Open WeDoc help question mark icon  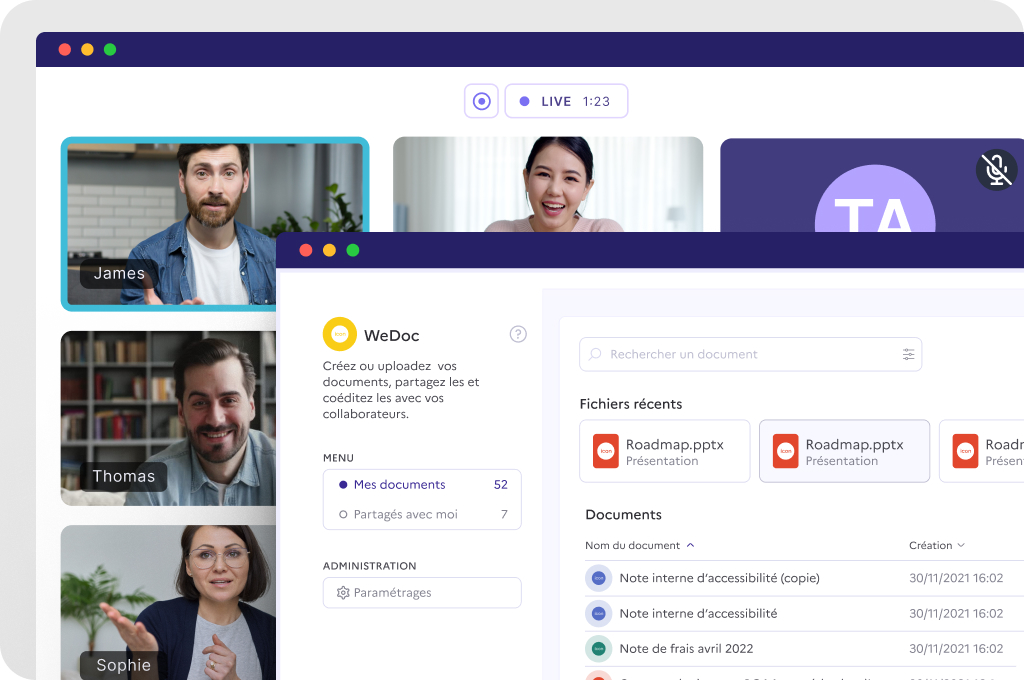tap(518, 334)
